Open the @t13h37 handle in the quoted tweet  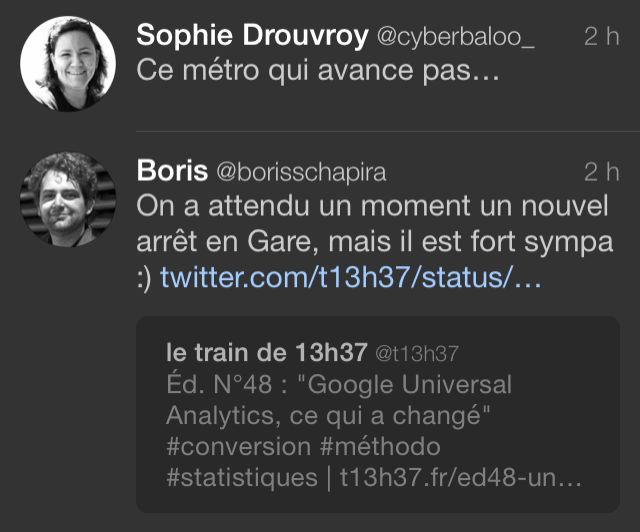coord(417,354)
